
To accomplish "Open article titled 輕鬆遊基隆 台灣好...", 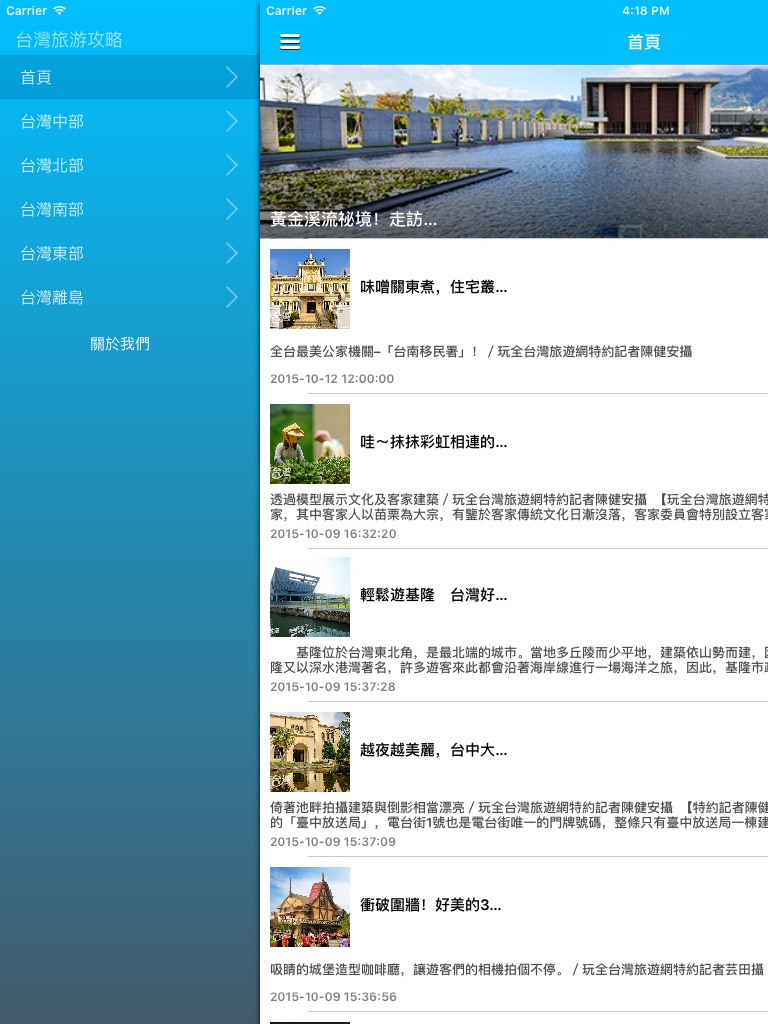I will pyautogui.click(x=434, y=595).
